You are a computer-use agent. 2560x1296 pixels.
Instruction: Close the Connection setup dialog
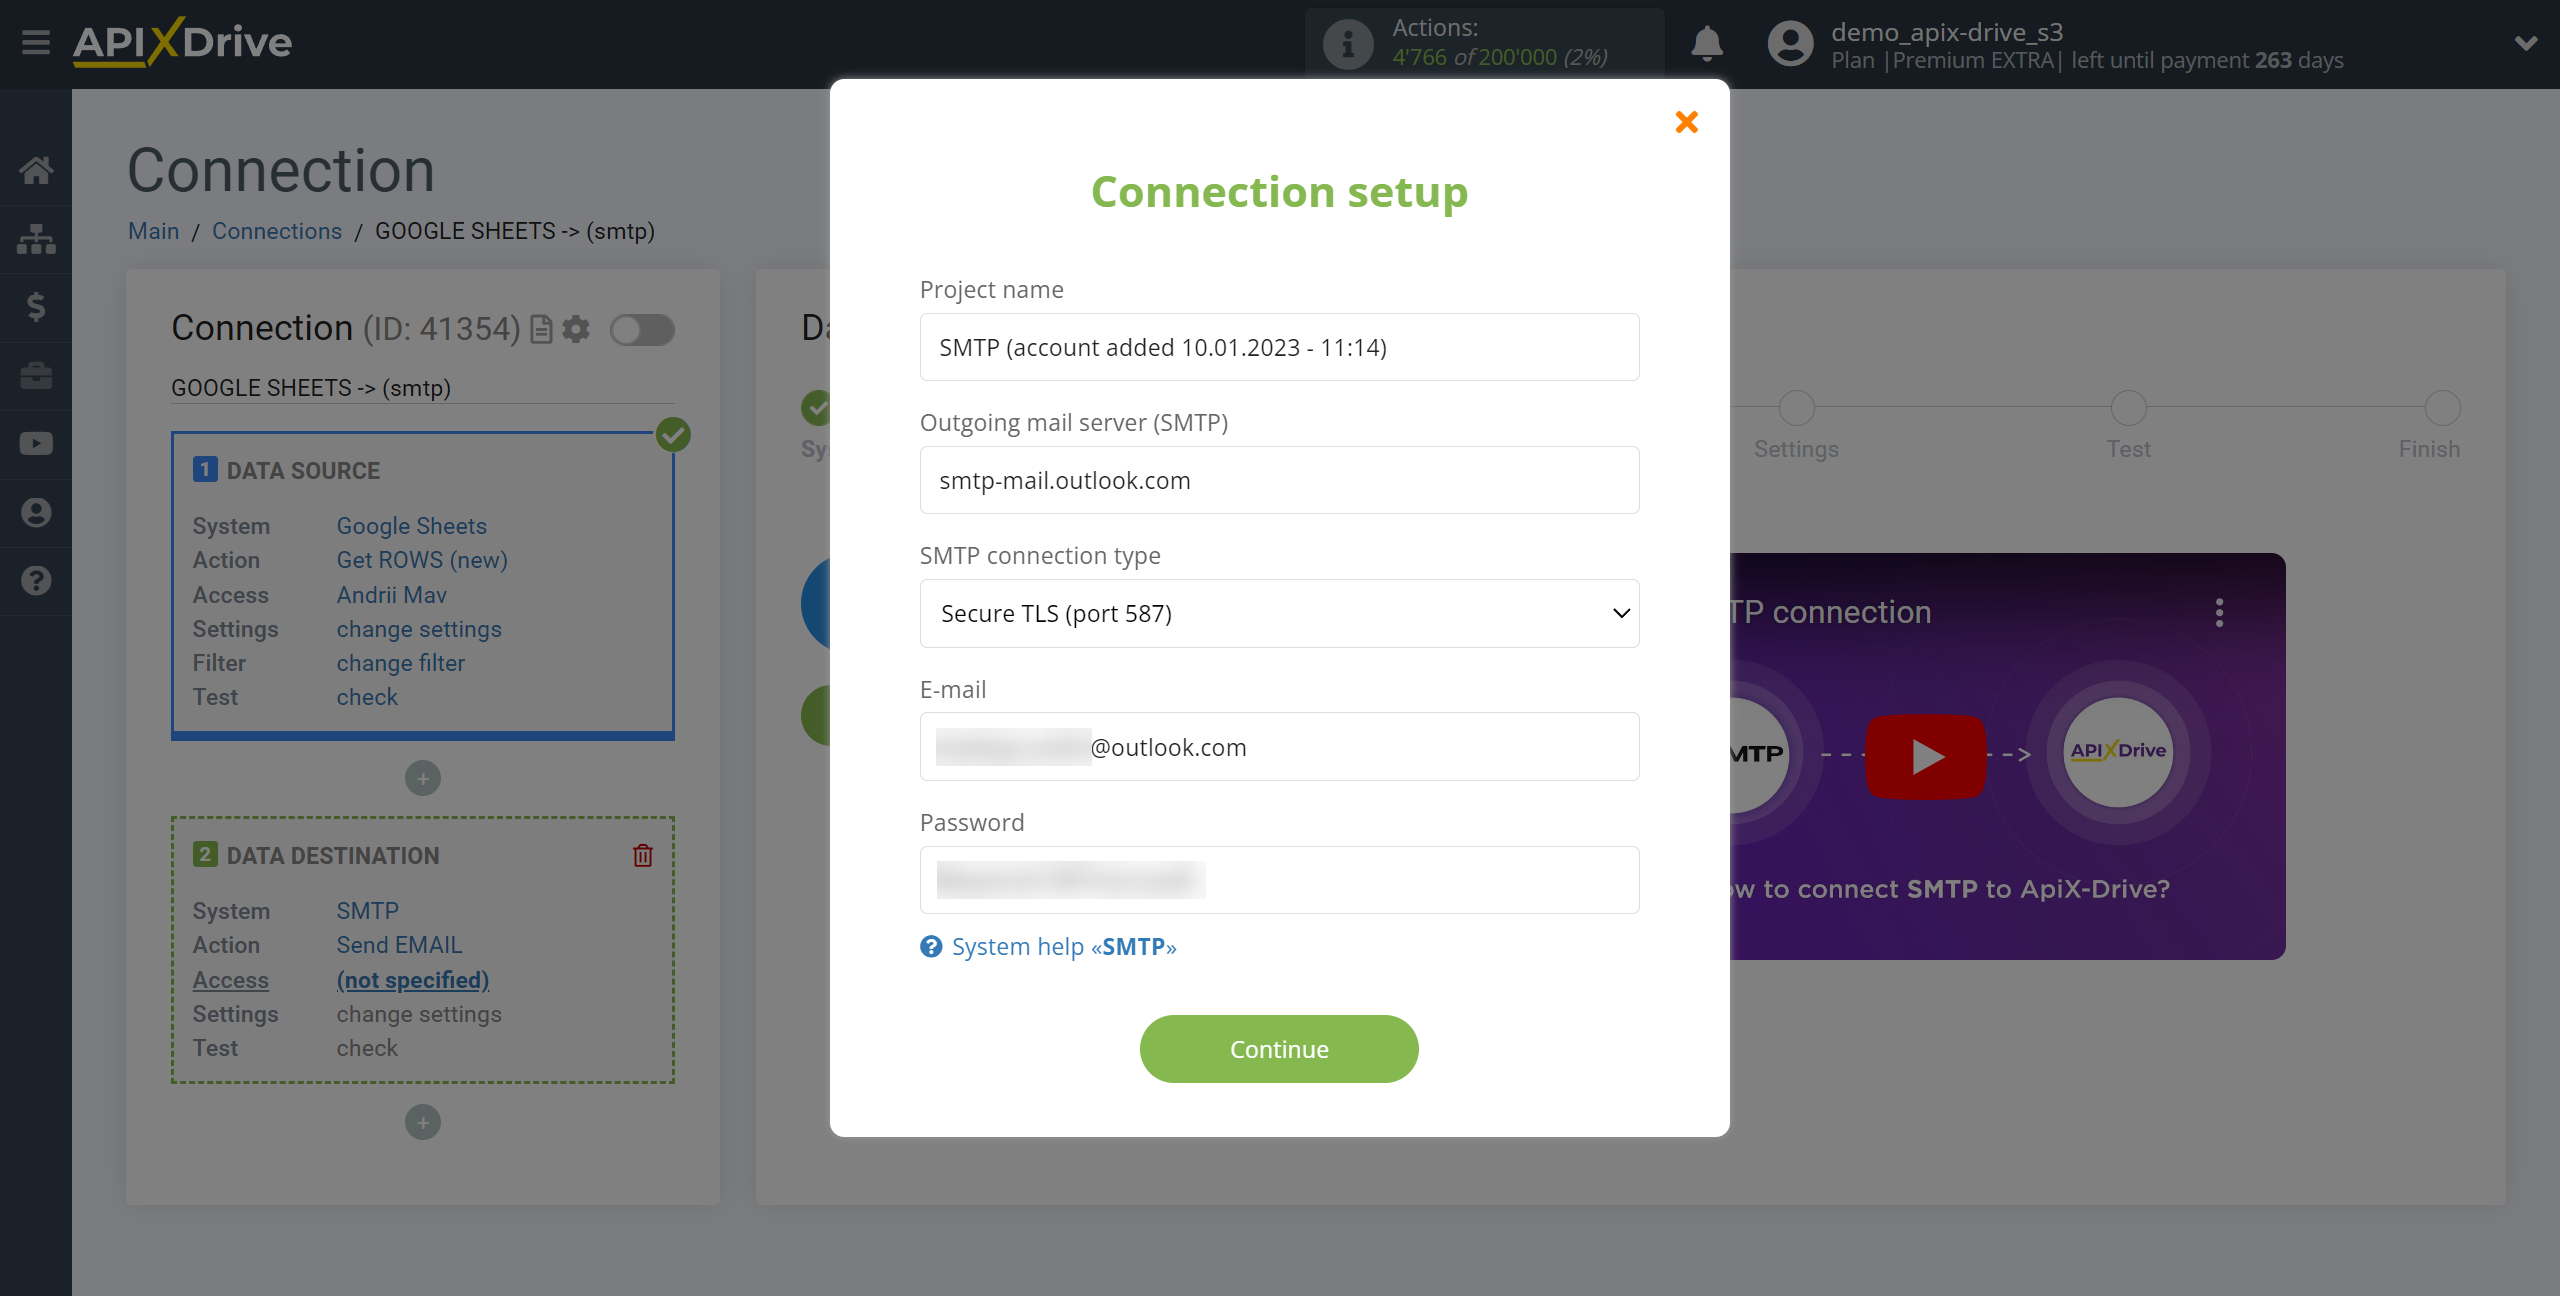1687,122
